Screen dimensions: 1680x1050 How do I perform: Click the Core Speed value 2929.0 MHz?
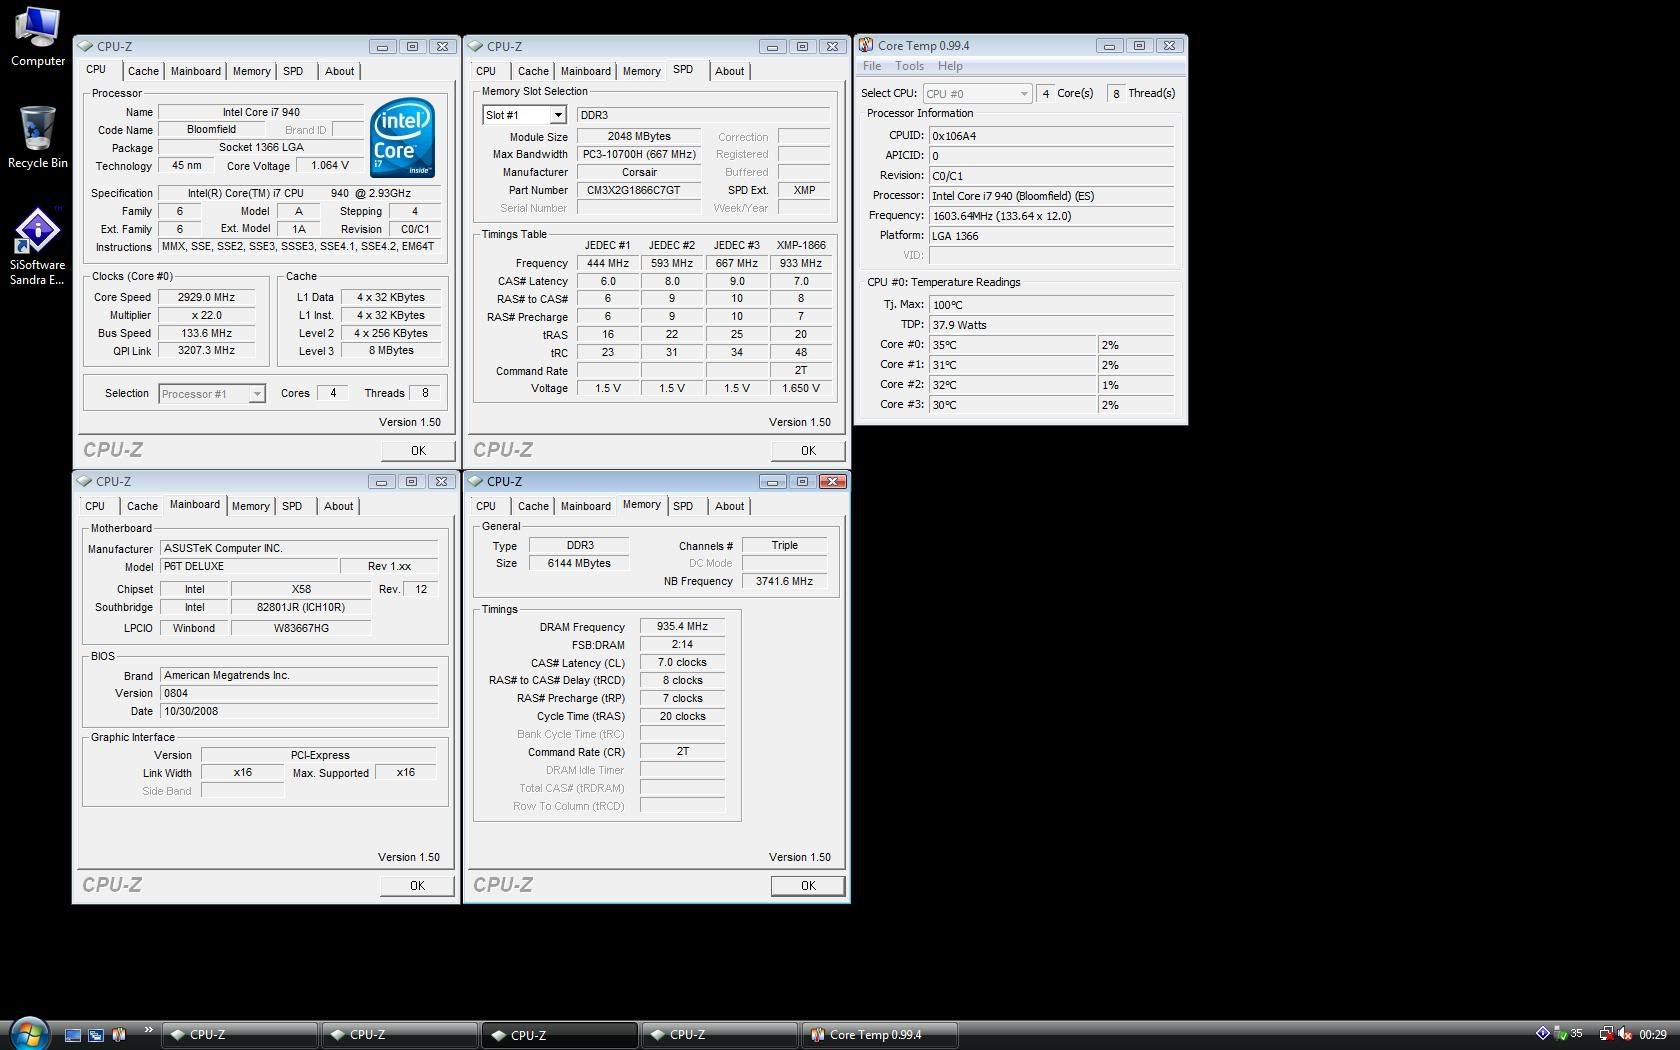click(207, 297)
